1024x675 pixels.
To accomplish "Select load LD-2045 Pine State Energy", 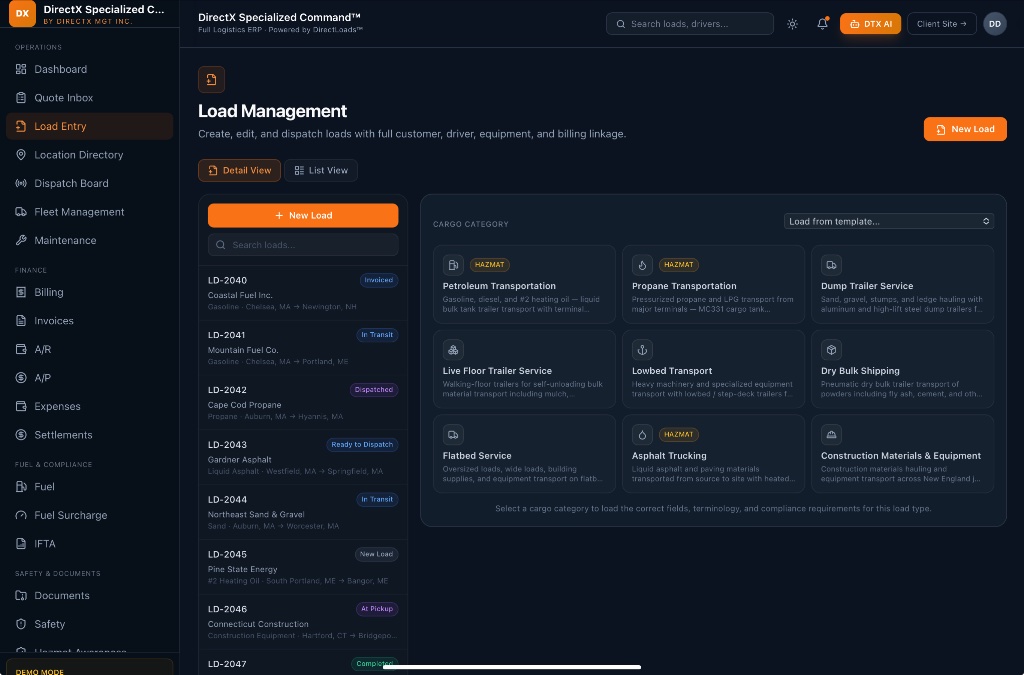I will 303,567.
